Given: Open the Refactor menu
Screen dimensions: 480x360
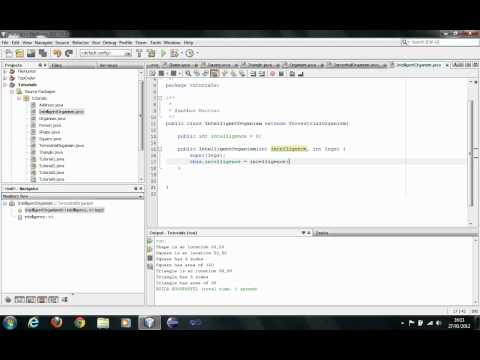Looking at the screenshot, I should 80,43.
